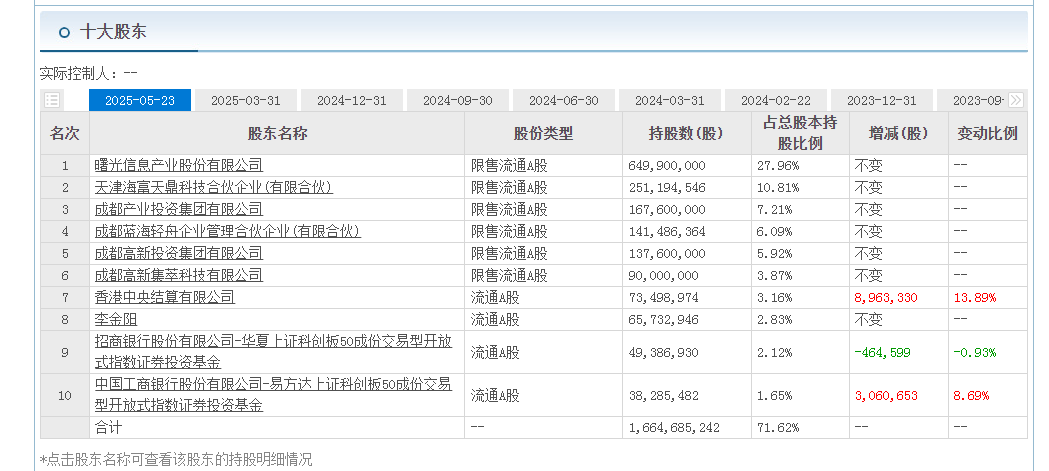Image resolution: width=1049 pixels, height=471 pixels.
Task: Click the holding value 38,285,482
Action: [x=664, y=395]
